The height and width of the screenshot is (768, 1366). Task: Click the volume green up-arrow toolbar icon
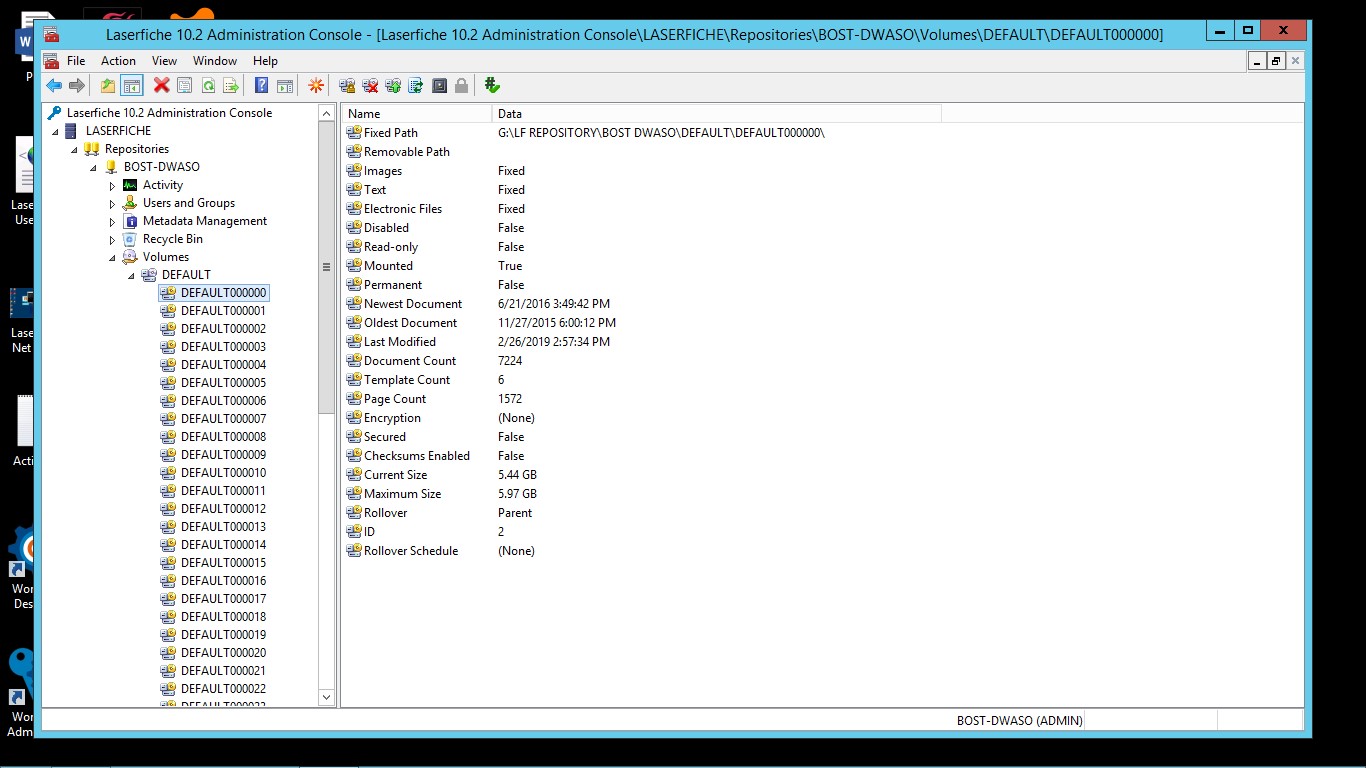[393, 86]
